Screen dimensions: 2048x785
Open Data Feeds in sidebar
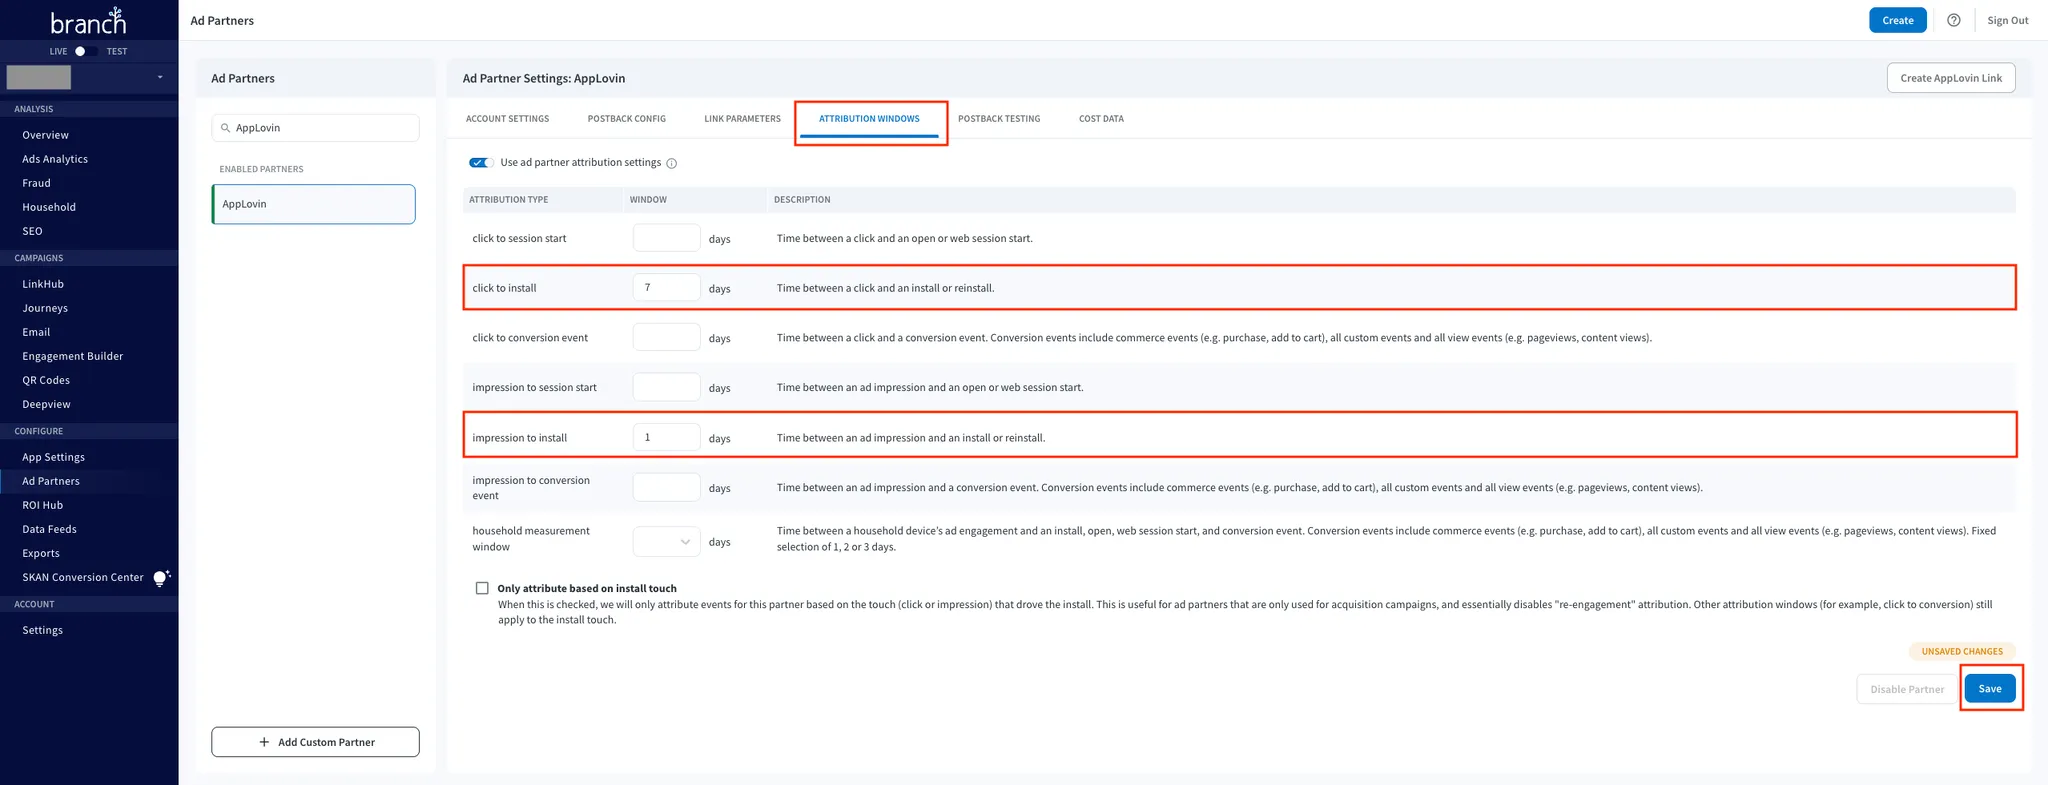click(x=49, y=529)
